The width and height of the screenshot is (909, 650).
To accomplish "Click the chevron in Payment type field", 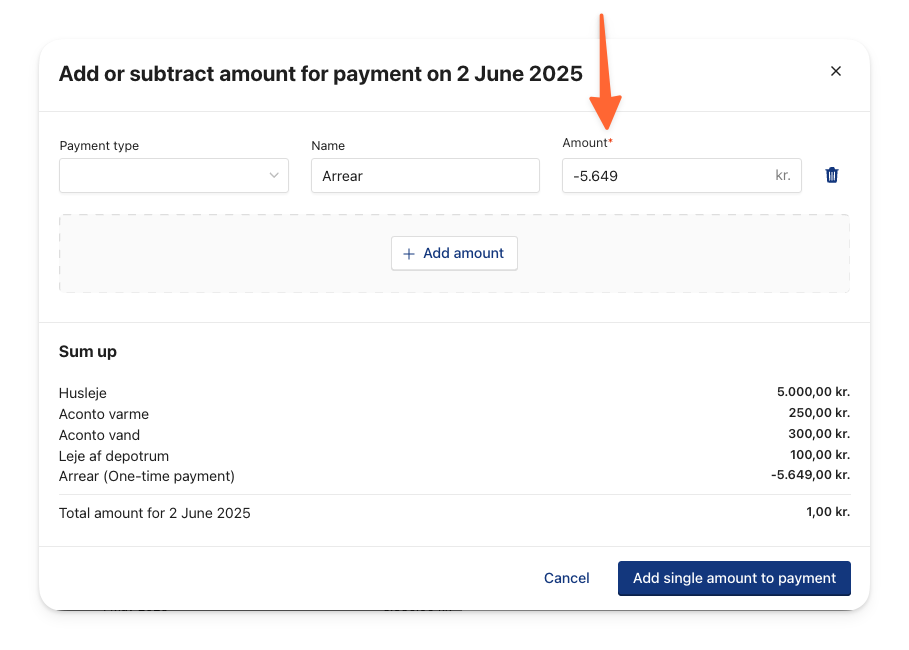I will click(x=274, y=175).
